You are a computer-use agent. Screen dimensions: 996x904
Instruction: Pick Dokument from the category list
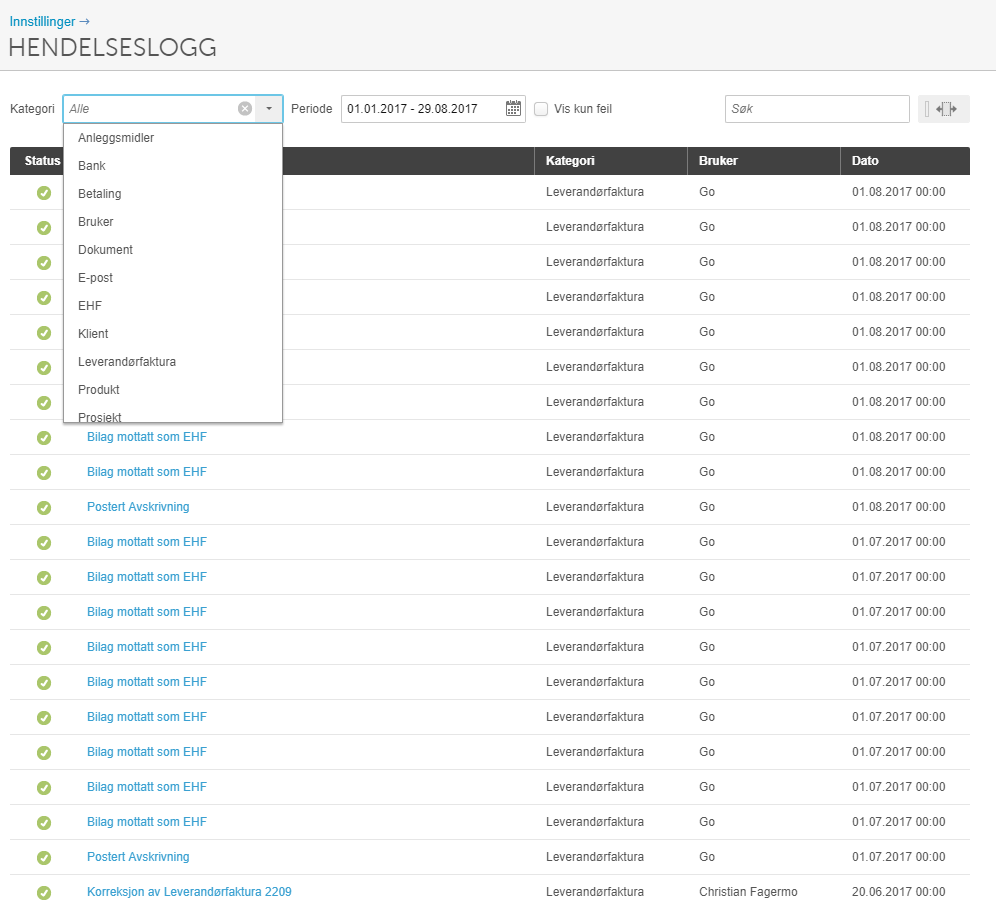pyautogui.click(x=173, y=250)
